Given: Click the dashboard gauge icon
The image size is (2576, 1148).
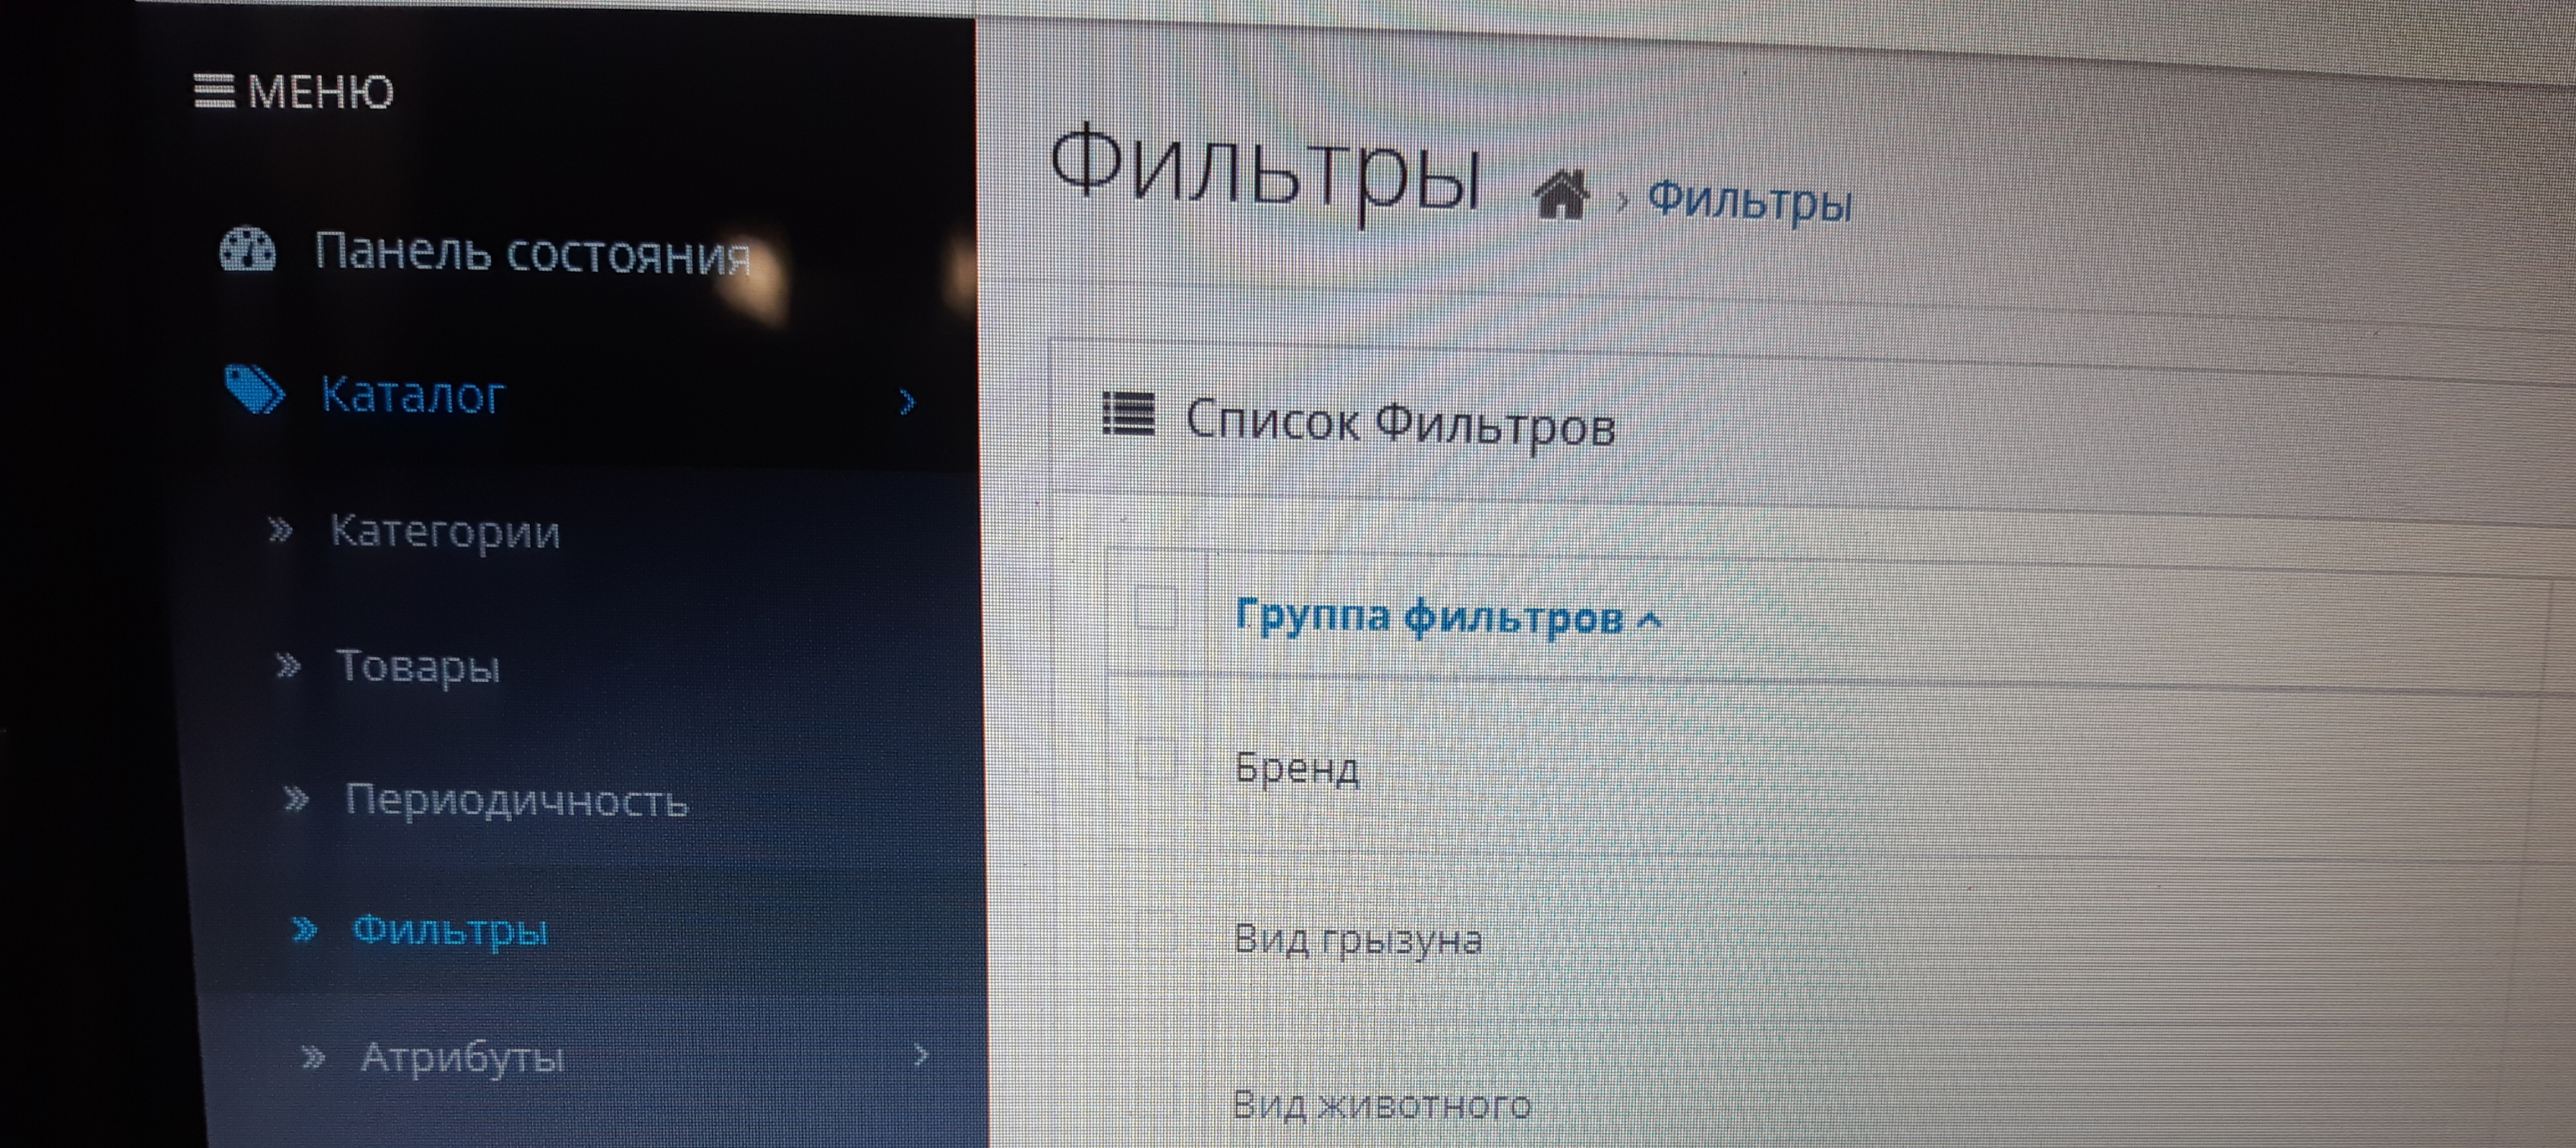Looking at the screenshot, I should click(x=247, y=250).
